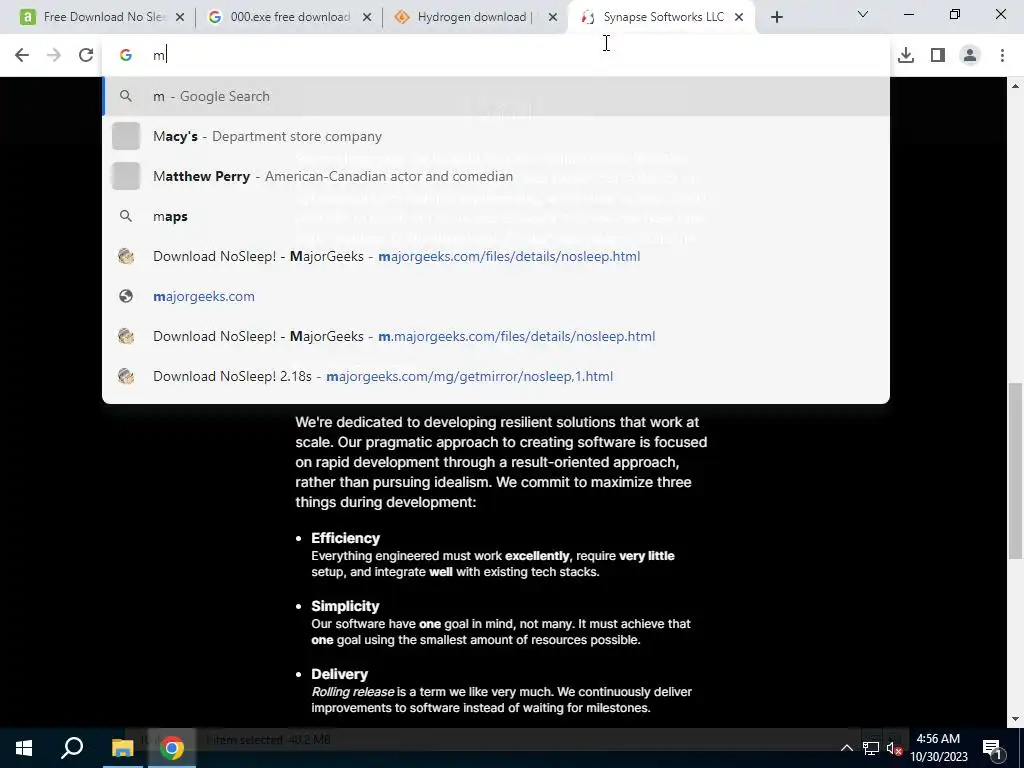Viewport: 1024px width, 768px height.
Task: Show hidden system tray icons
Action: pos(846,748)
